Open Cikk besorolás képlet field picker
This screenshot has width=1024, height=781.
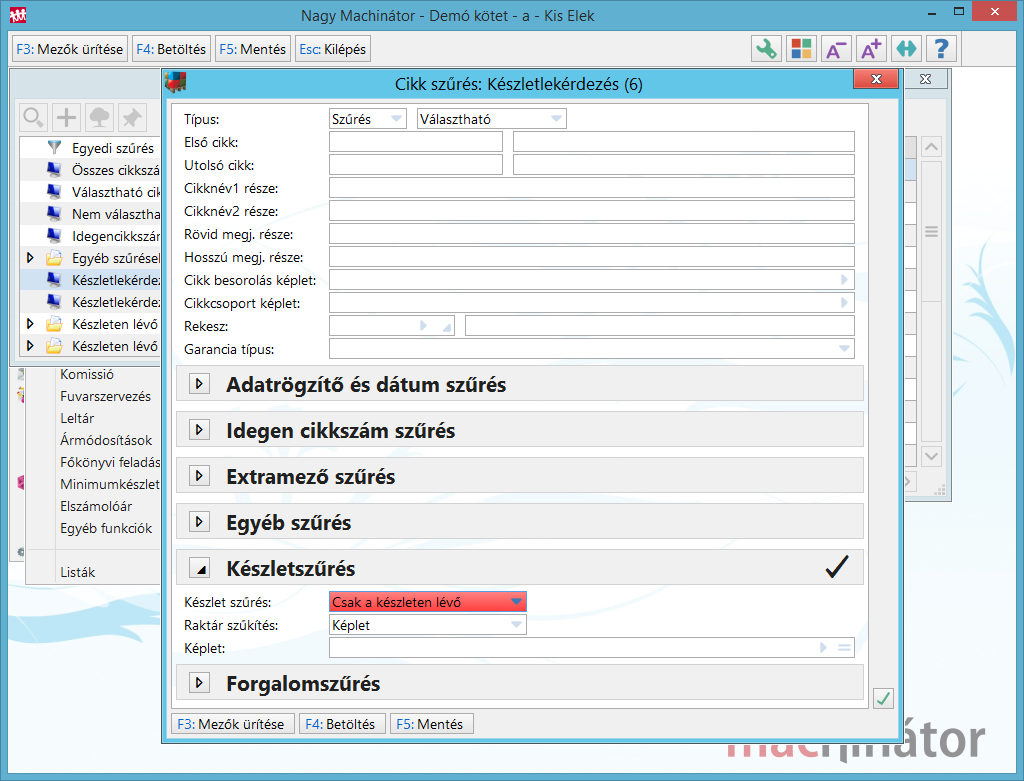pyautogui.click(x=844, y=279)
